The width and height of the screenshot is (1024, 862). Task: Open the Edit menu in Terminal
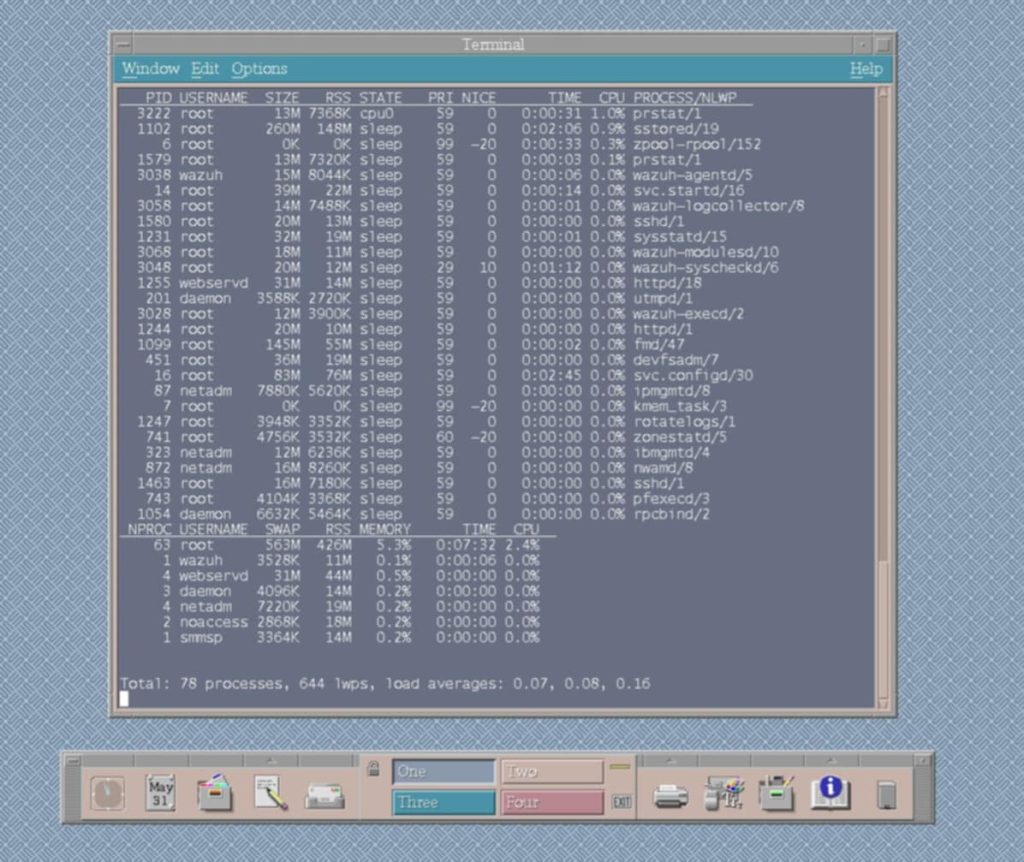205,69
